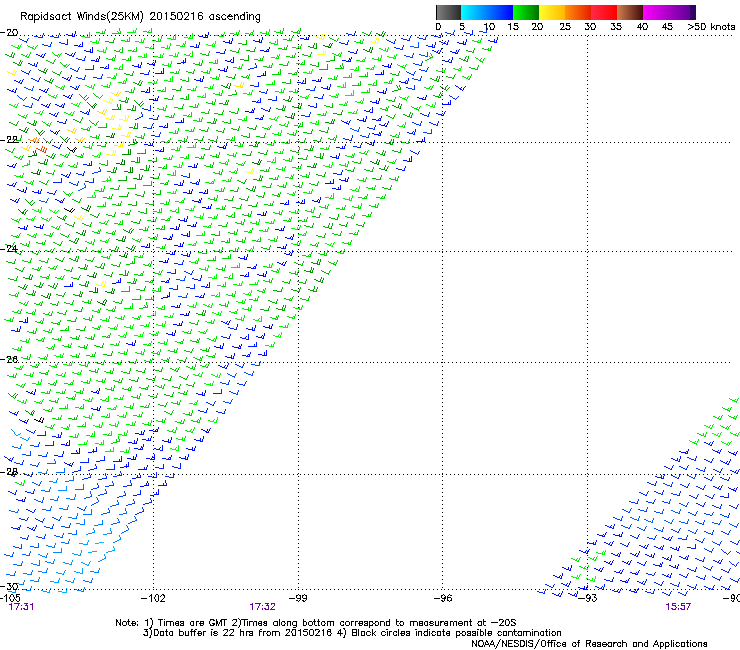This screenshot has width=740, height=650.
Task: Click the '-99' longitude axis label
Action: 298,598
